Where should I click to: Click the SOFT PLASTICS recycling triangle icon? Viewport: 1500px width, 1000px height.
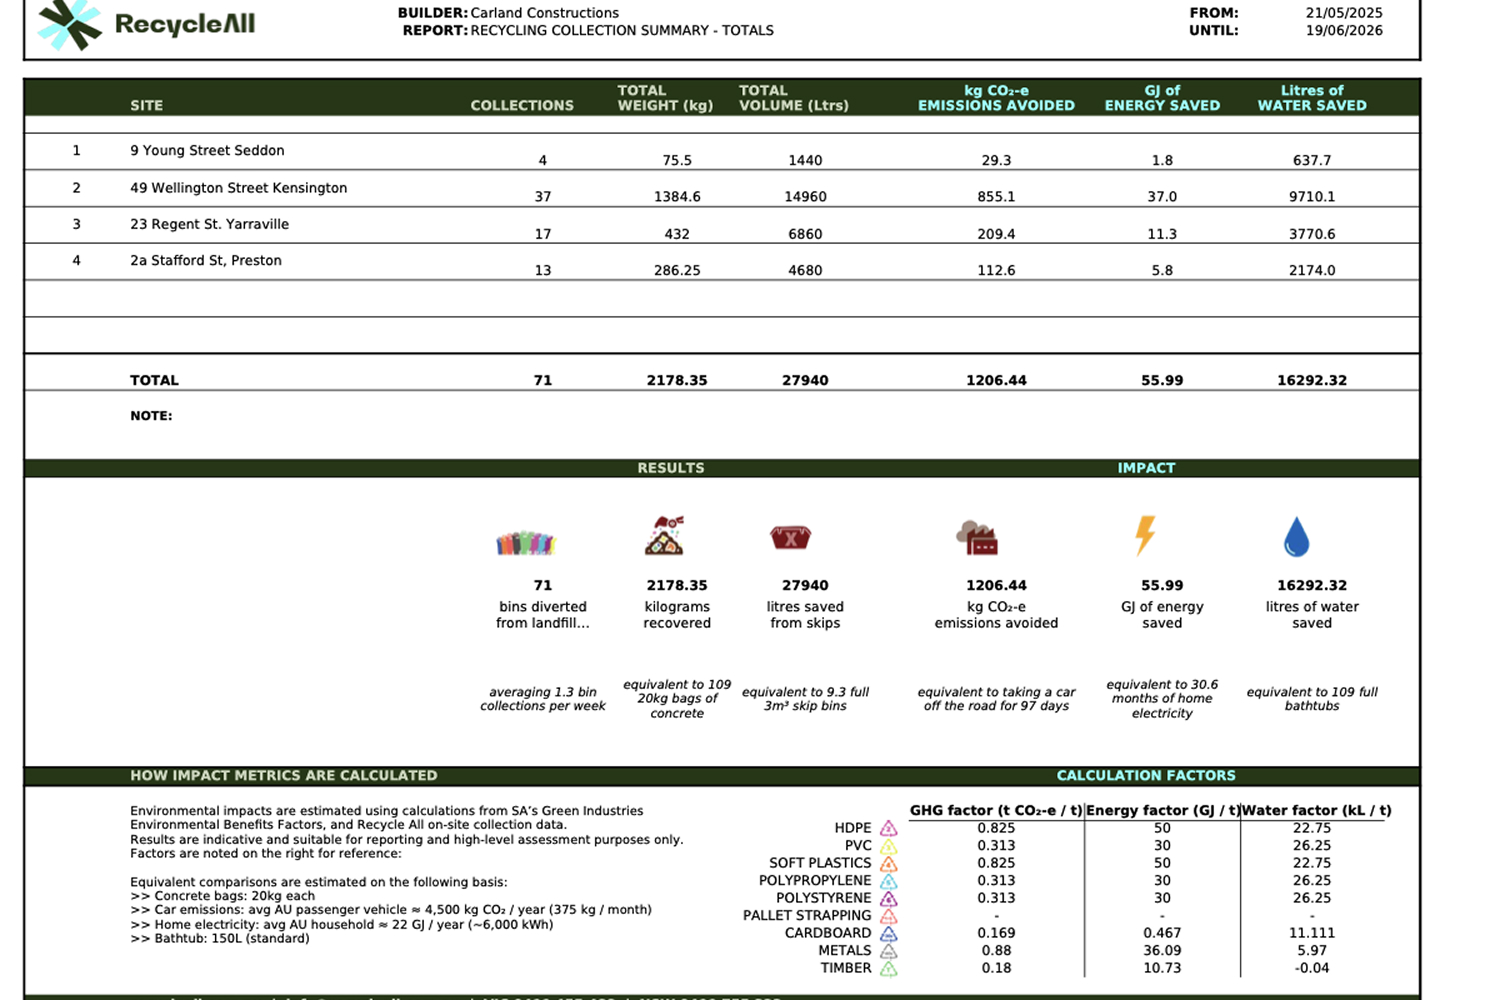point(889,863)
